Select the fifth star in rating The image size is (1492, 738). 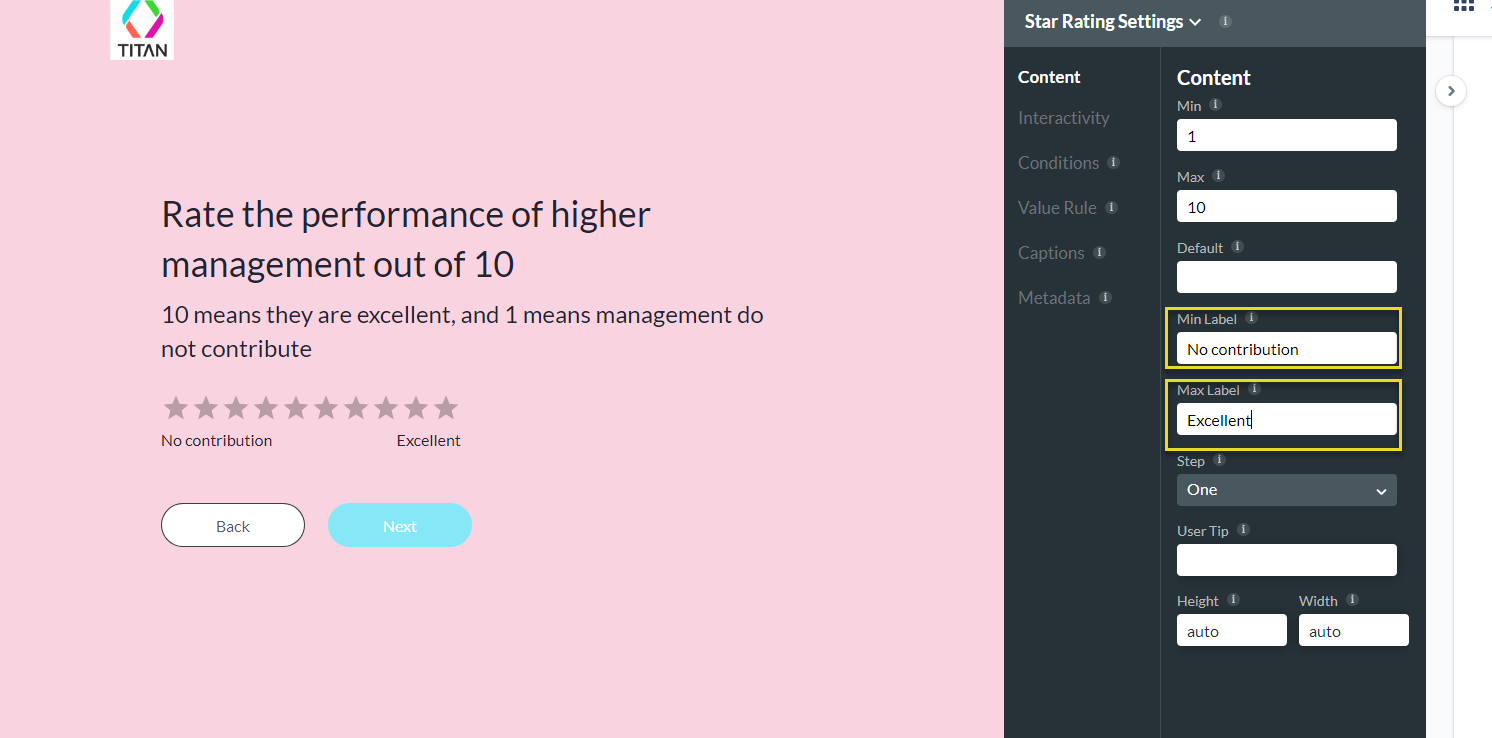pyautogui.click(x=296, y=408)
